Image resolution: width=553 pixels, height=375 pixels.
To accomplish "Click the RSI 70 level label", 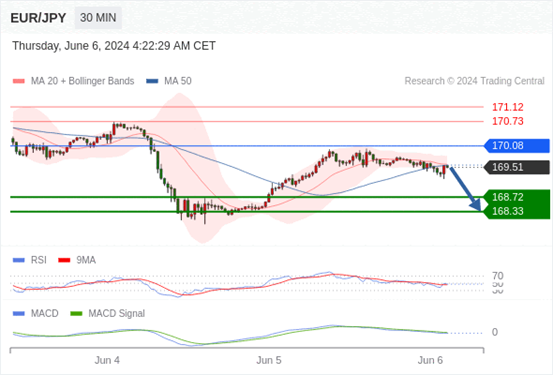I will coord(498,276).
